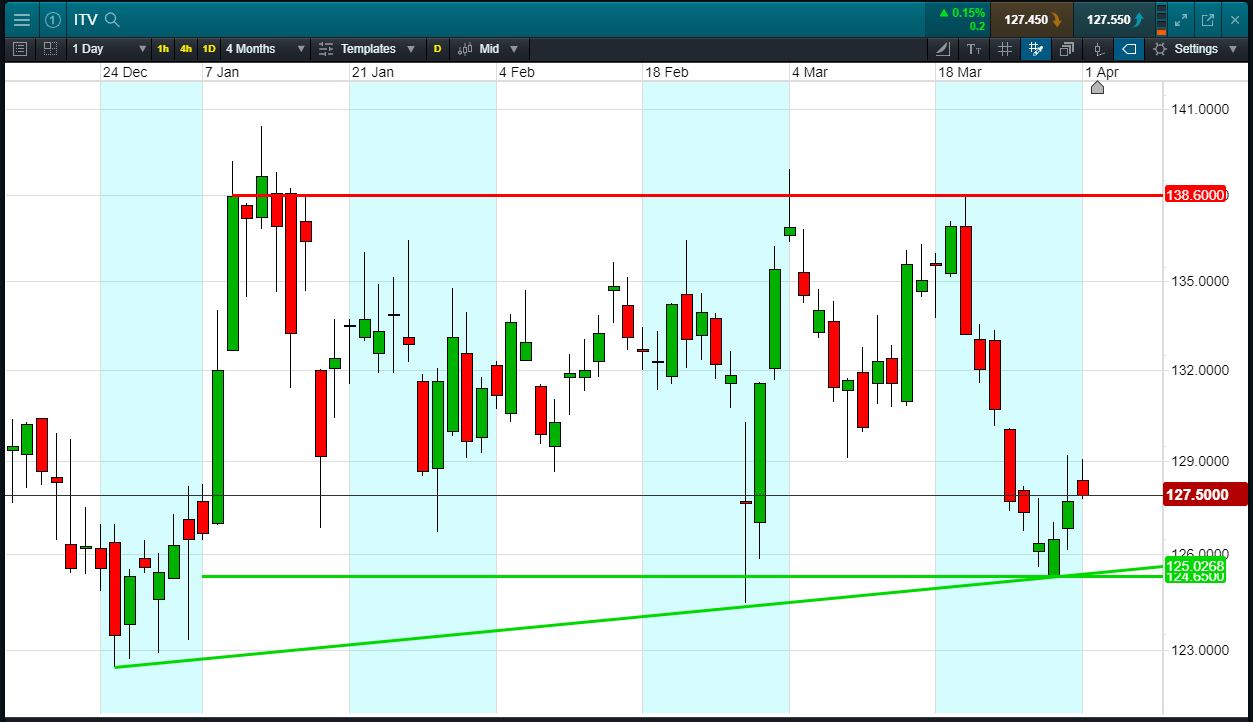Image resolution: width=1253 pixels, height=722 pixels.
Task: Open the Mid price type dropdown
Action: (x=488, y=48)
